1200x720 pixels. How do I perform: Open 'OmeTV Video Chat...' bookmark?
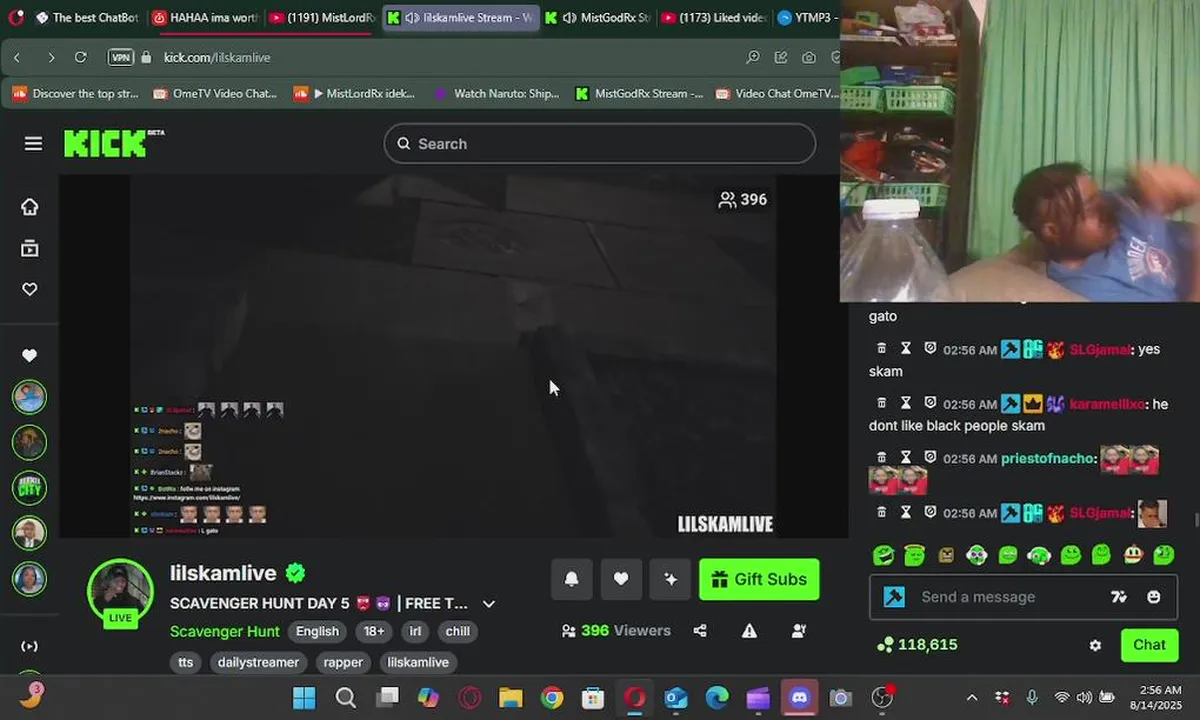click(x=215, y=94)
